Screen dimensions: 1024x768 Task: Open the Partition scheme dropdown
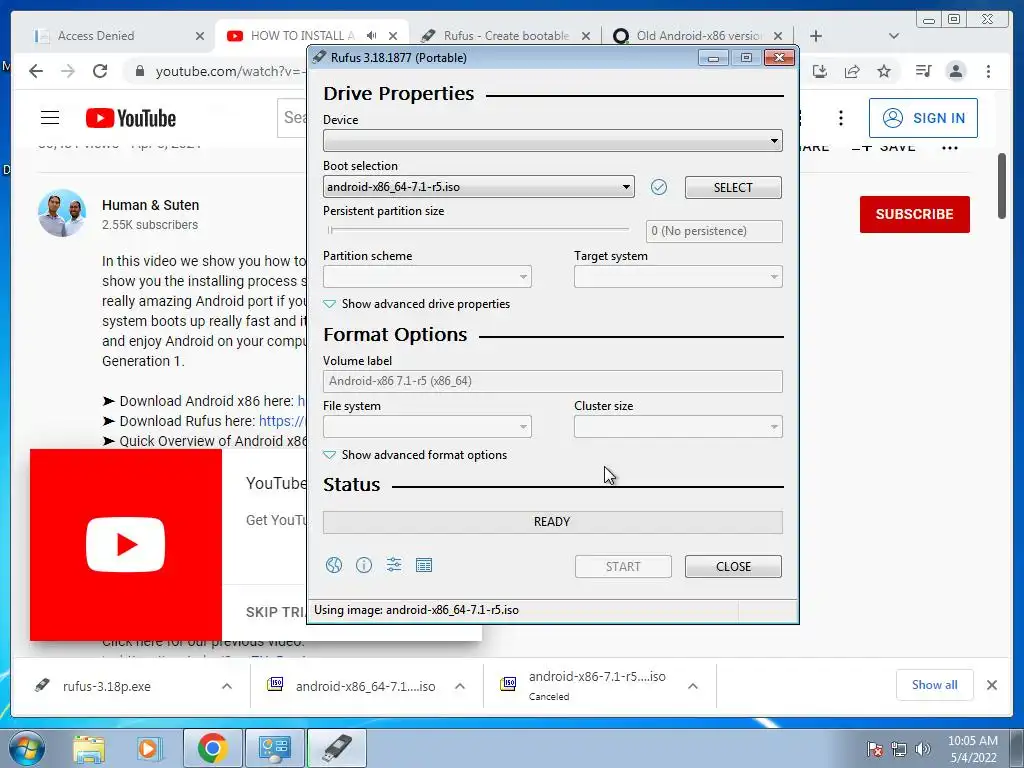(427, 276)
